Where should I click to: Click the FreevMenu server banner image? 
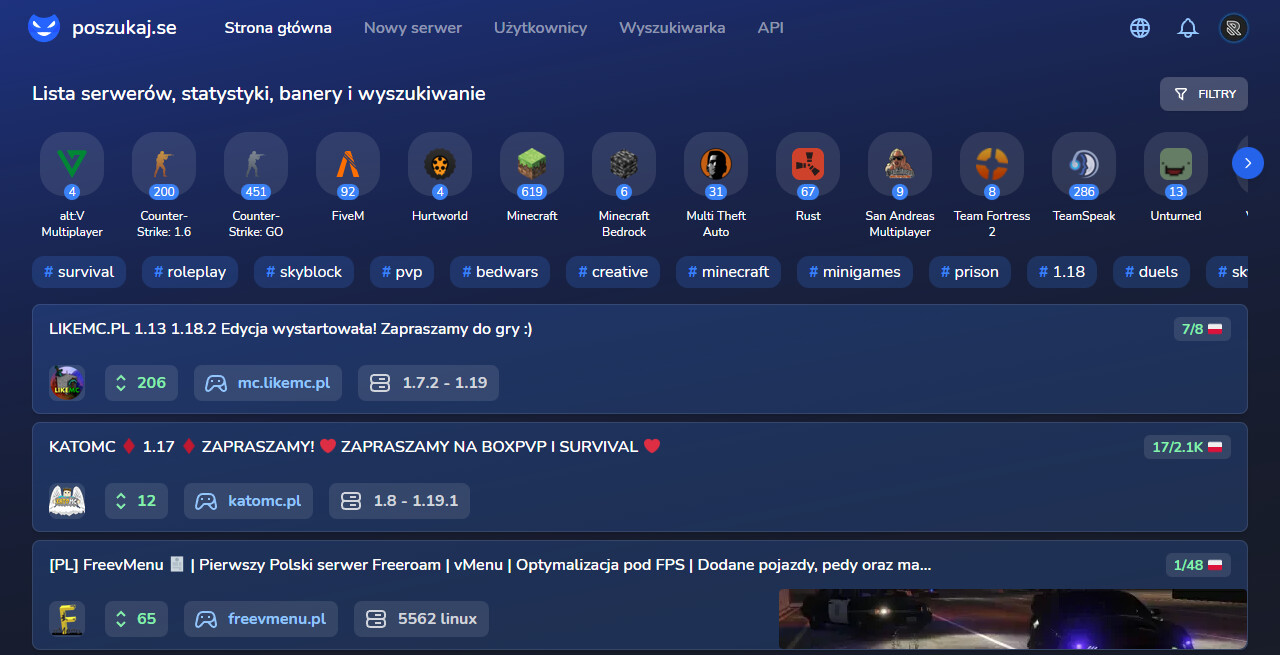(x=1012, y=619)
